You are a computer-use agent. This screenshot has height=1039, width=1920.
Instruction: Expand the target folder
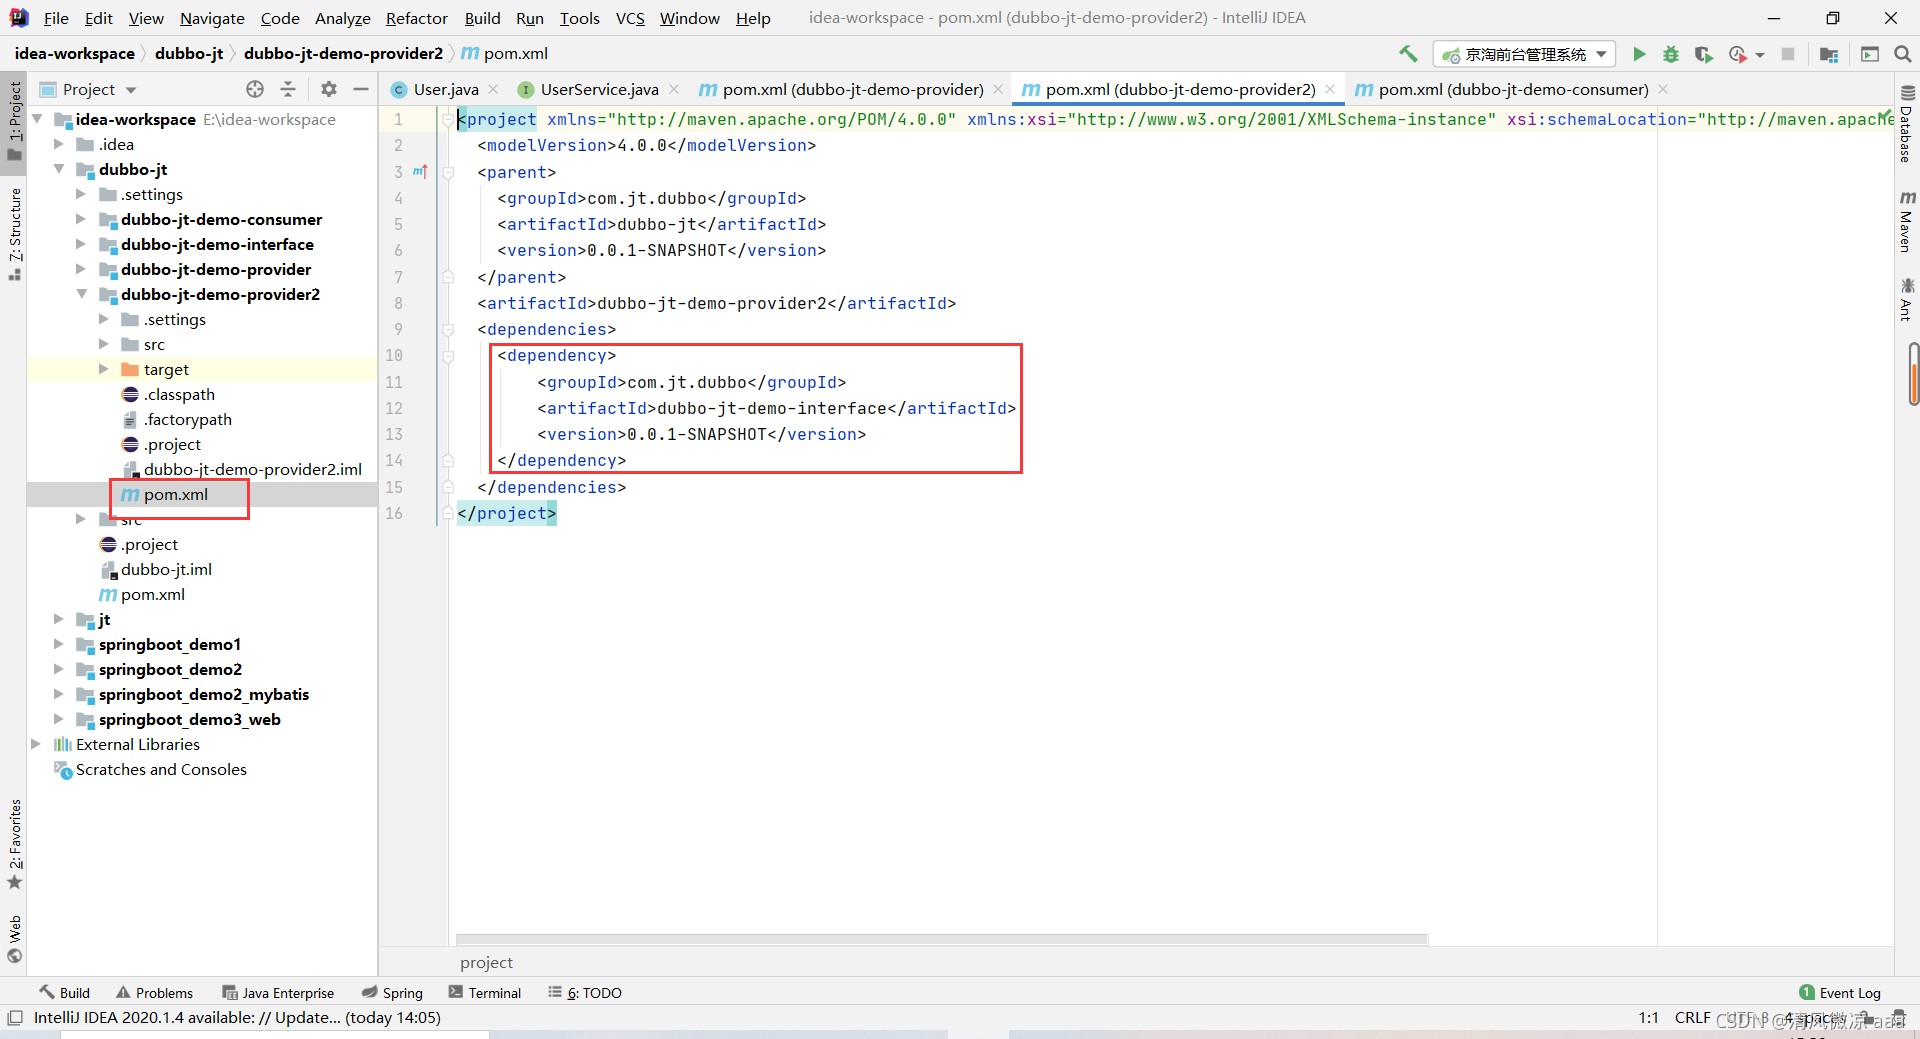(103, 369)
